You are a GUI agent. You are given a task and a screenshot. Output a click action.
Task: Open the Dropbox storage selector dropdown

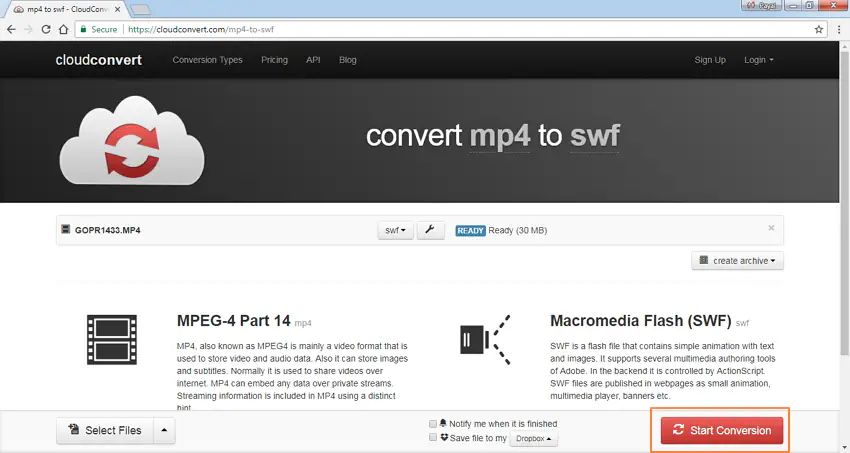[533, 438]
